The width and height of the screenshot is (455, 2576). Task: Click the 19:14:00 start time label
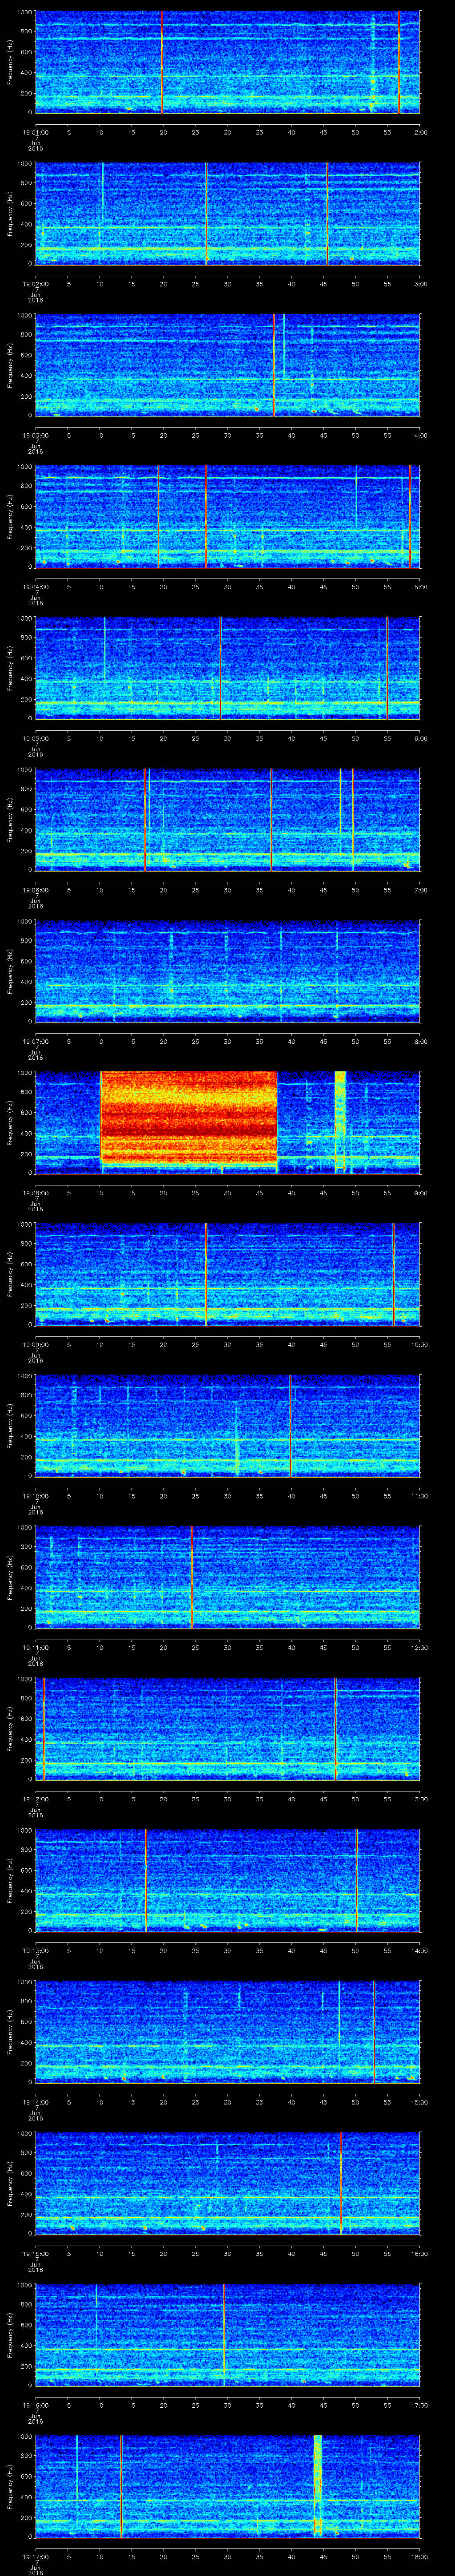(35, 2101)
